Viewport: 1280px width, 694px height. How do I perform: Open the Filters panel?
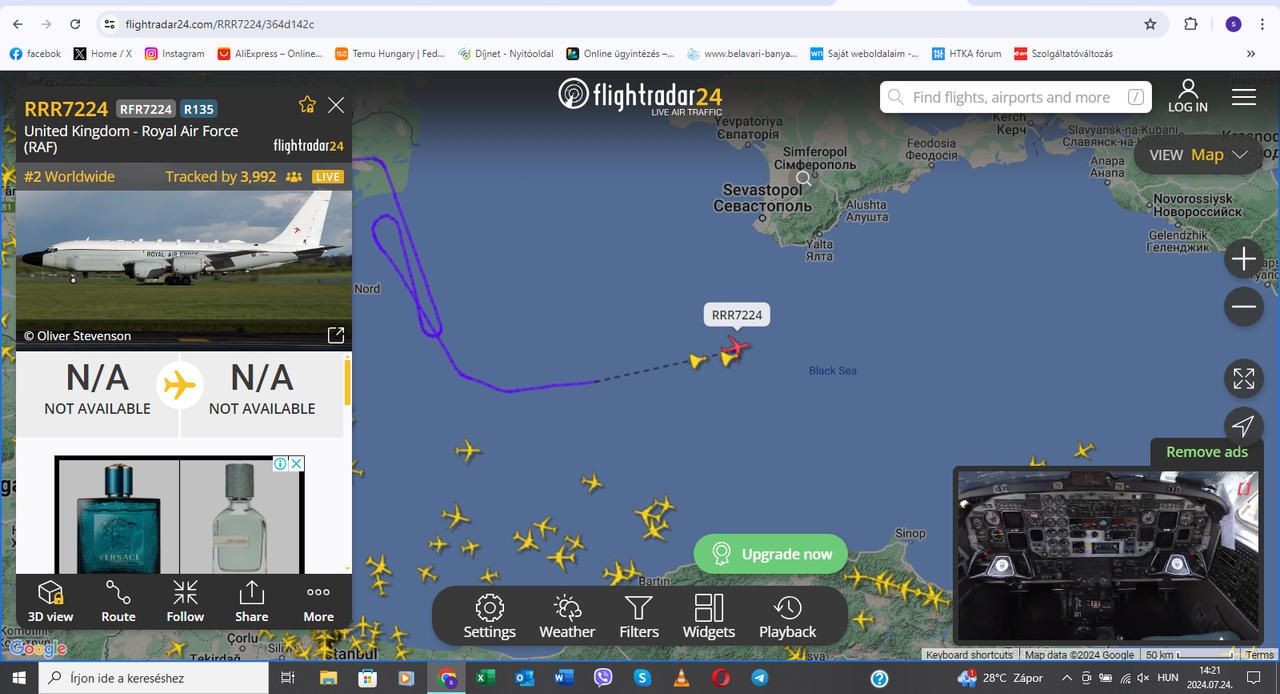click(639, 616)
